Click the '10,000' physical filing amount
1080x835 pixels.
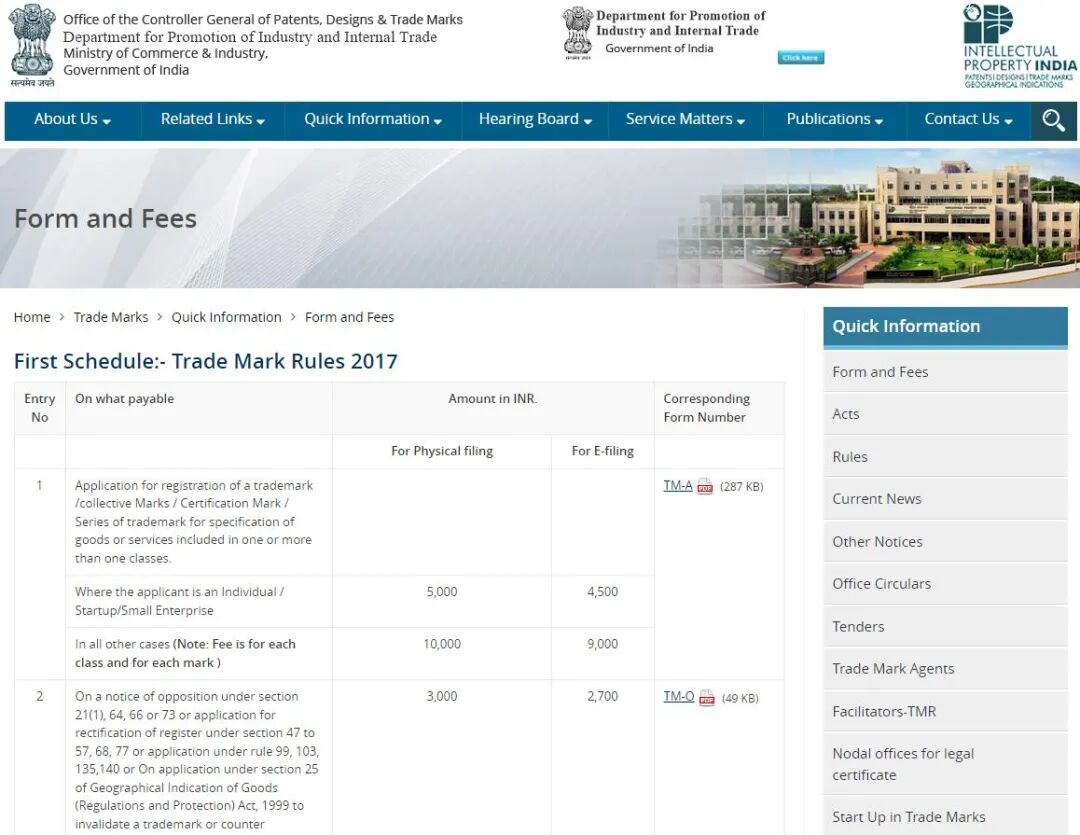[x=442, y=644]
